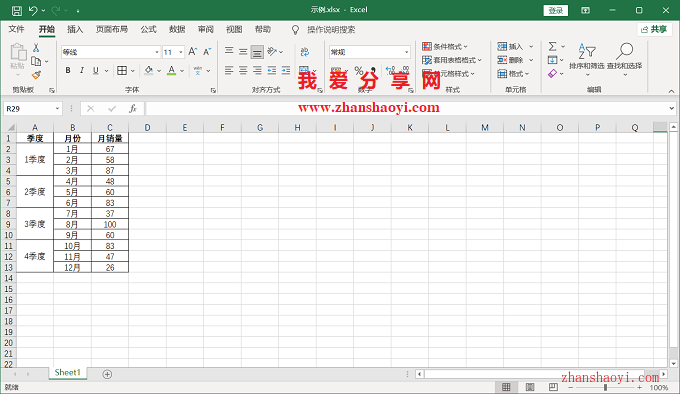Click the Orientation angled text icon
The image size is (680, 394).
[x=272, y=52]
